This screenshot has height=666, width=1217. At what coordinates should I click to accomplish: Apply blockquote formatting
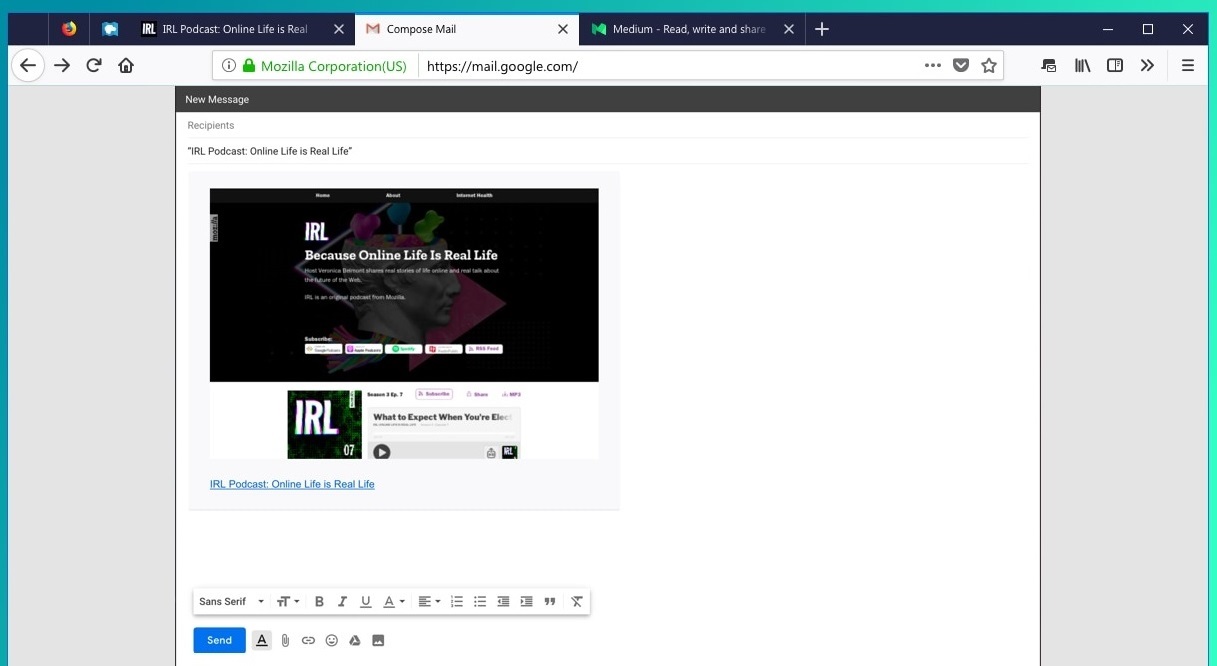(550, 602)
